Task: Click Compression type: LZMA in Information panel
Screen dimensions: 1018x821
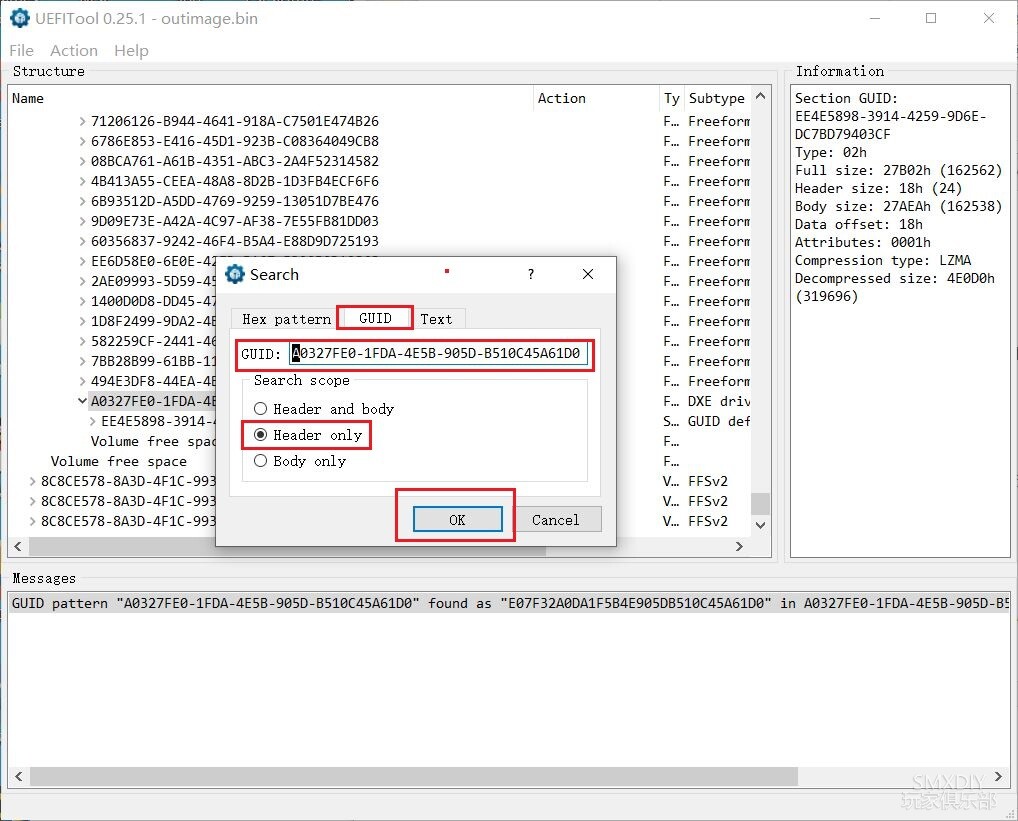Action: (x=883, y=260)
